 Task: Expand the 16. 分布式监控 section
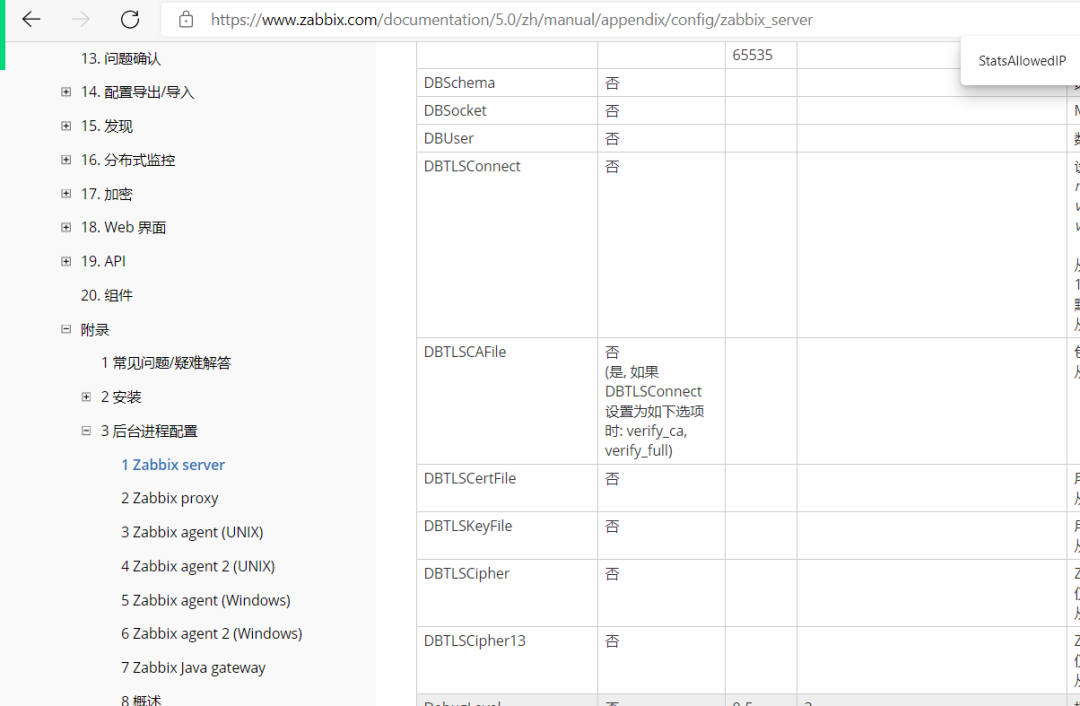(x=66, y=160)
